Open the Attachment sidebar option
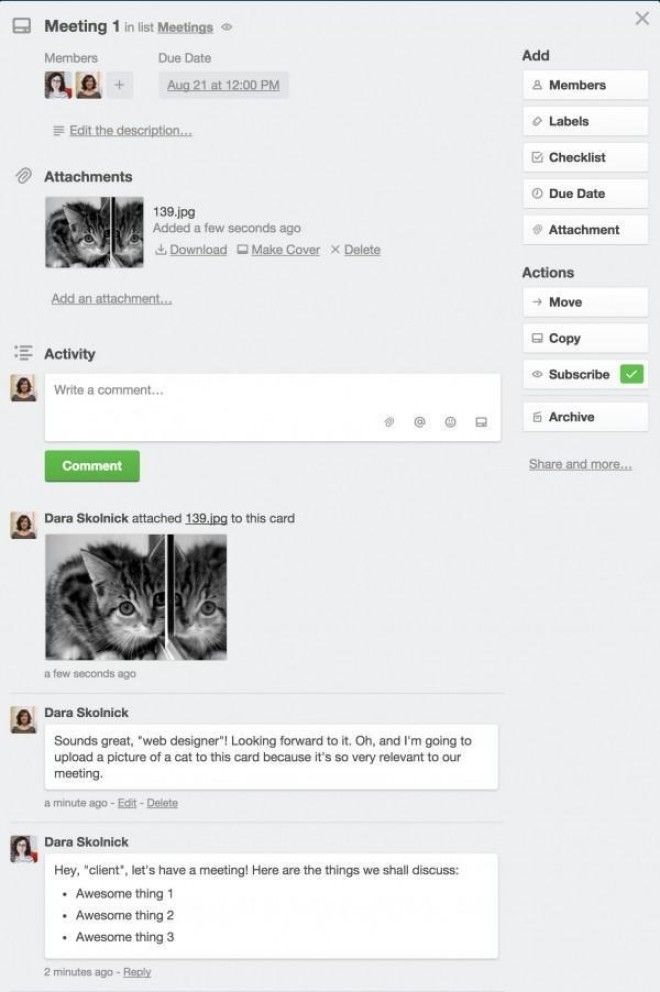Screen dimensions: 660x992 click(x=585, y=230)
